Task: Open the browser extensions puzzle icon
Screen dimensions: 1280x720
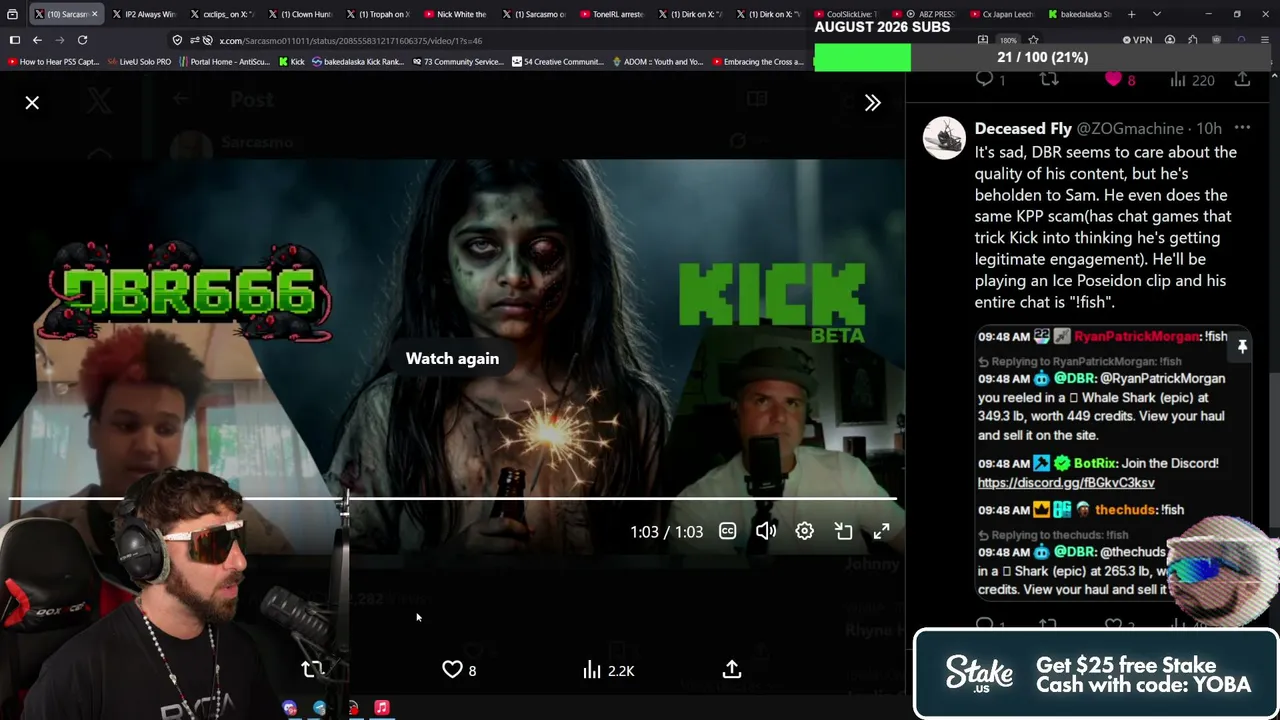Action: coord(1193,40)
